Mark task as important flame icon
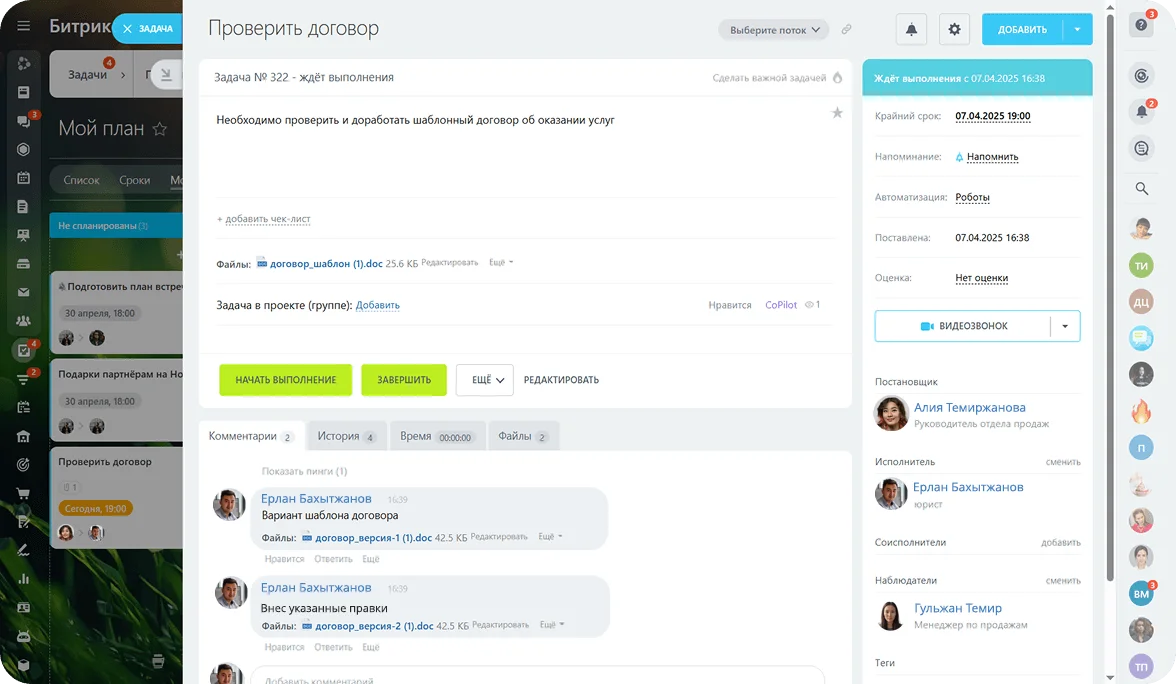Viewport: 1176px width, 684px height. pos(838,77)
